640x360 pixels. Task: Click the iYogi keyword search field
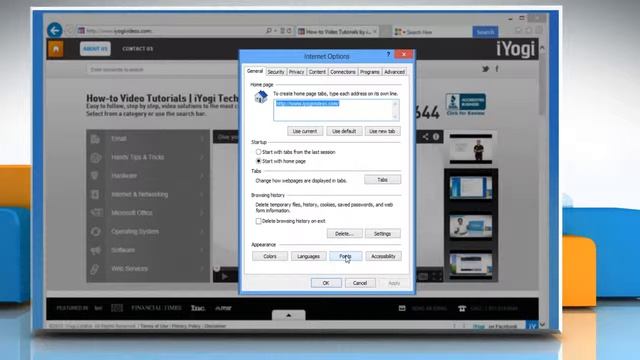coord(161,69)
